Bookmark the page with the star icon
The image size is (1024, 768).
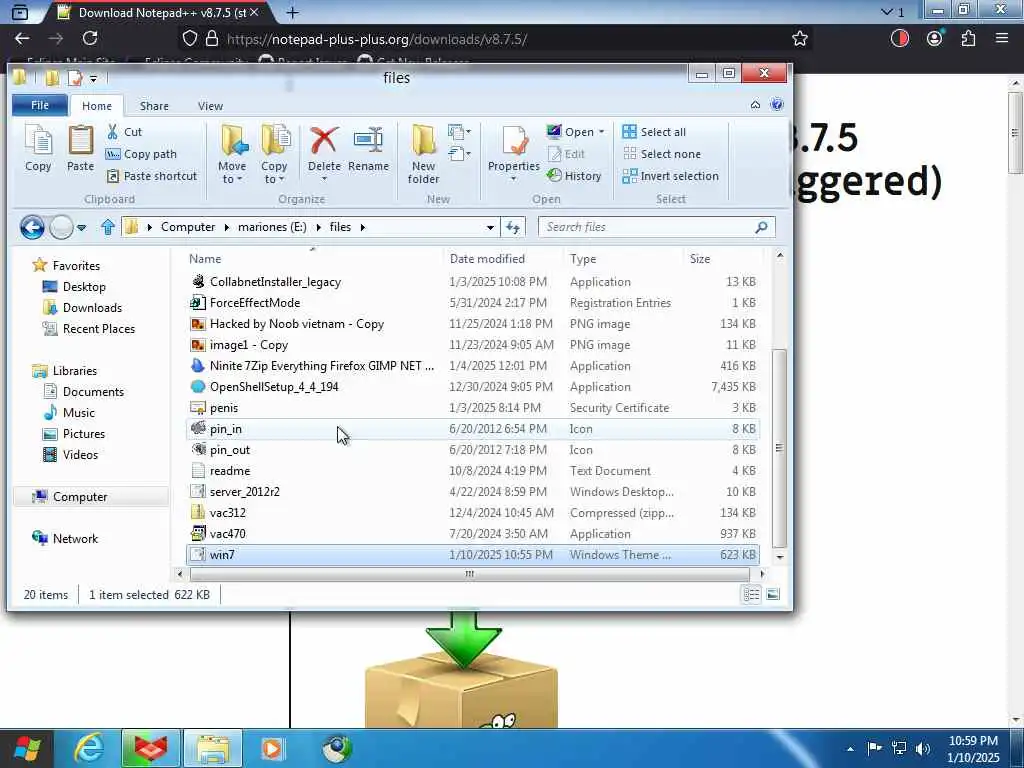(x=799, y=39)
